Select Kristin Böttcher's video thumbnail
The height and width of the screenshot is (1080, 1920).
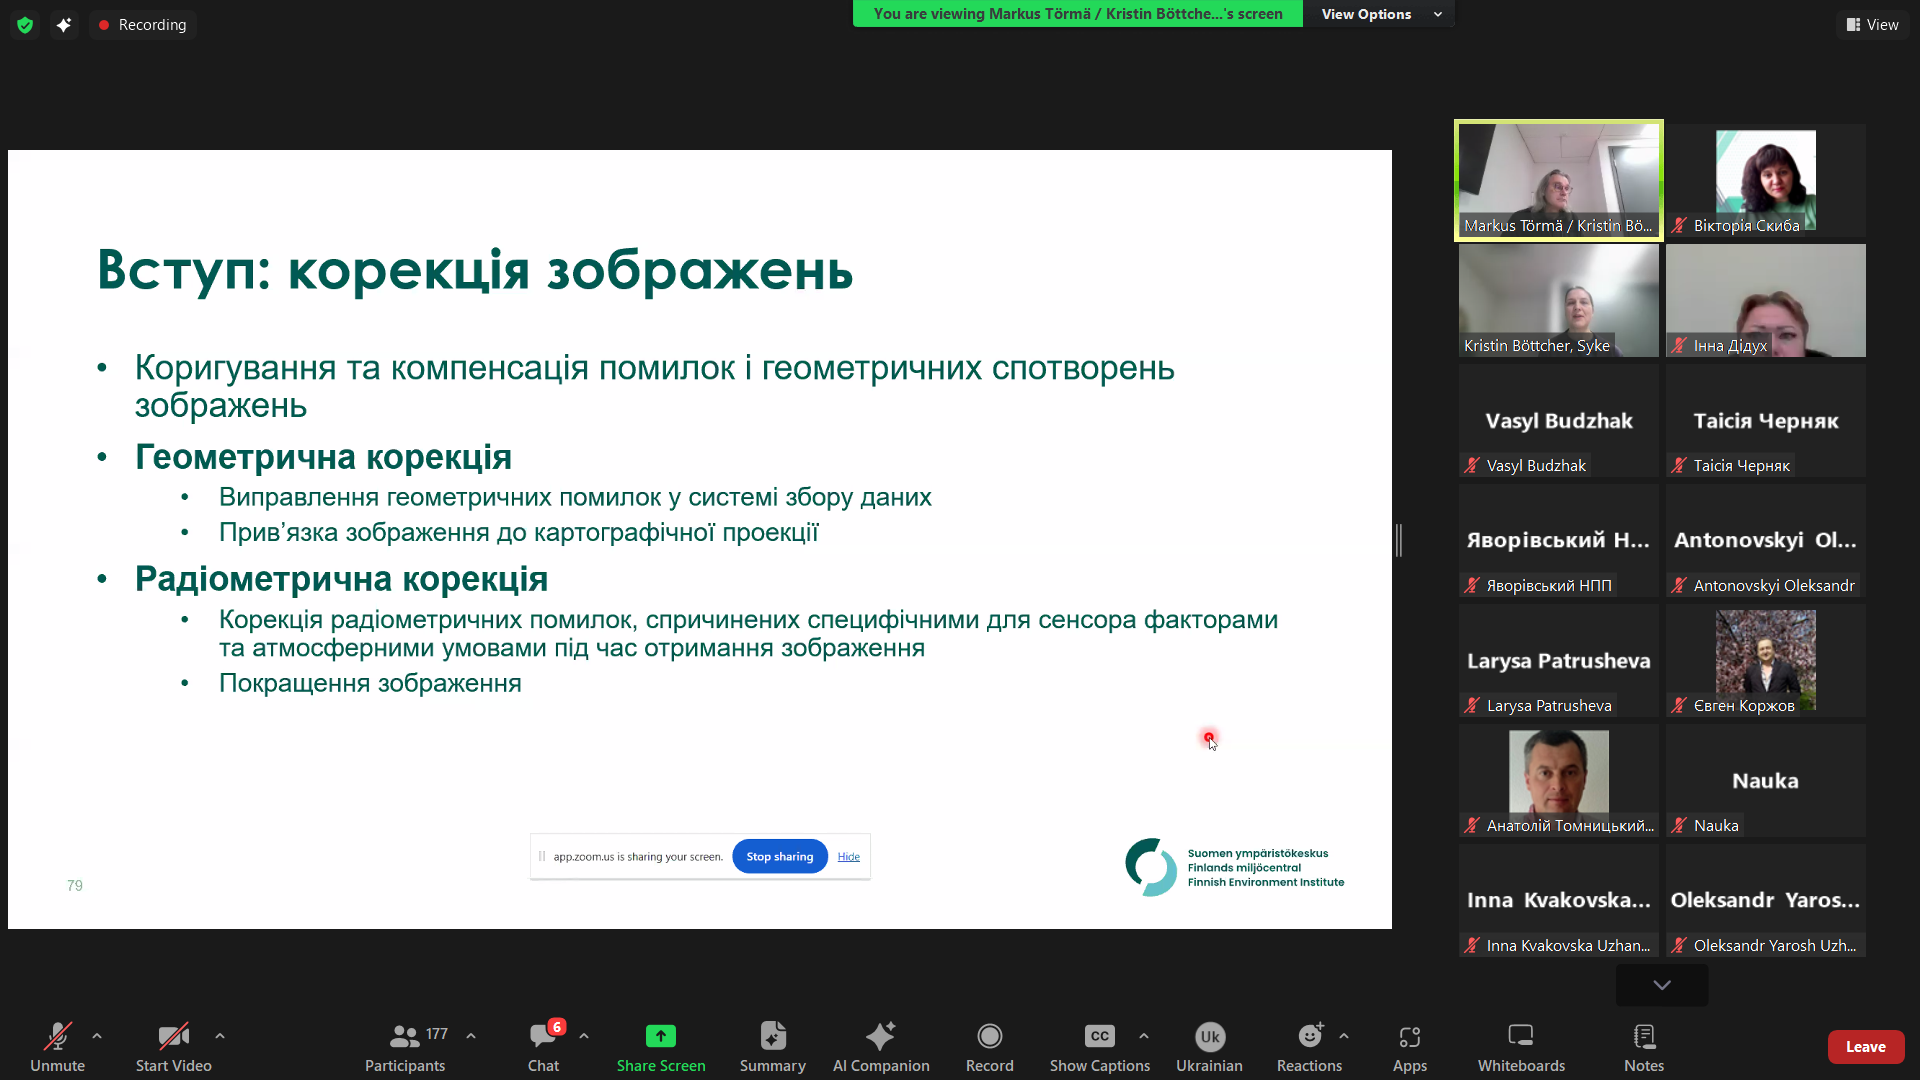1556,300
